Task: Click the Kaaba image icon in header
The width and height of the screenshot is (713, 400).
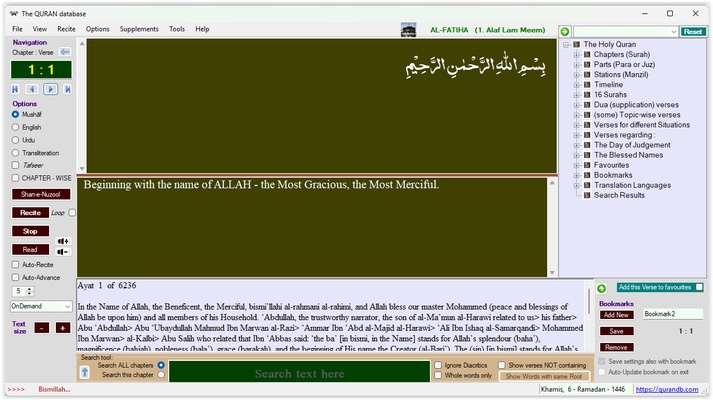Action: tap(408, 30)
